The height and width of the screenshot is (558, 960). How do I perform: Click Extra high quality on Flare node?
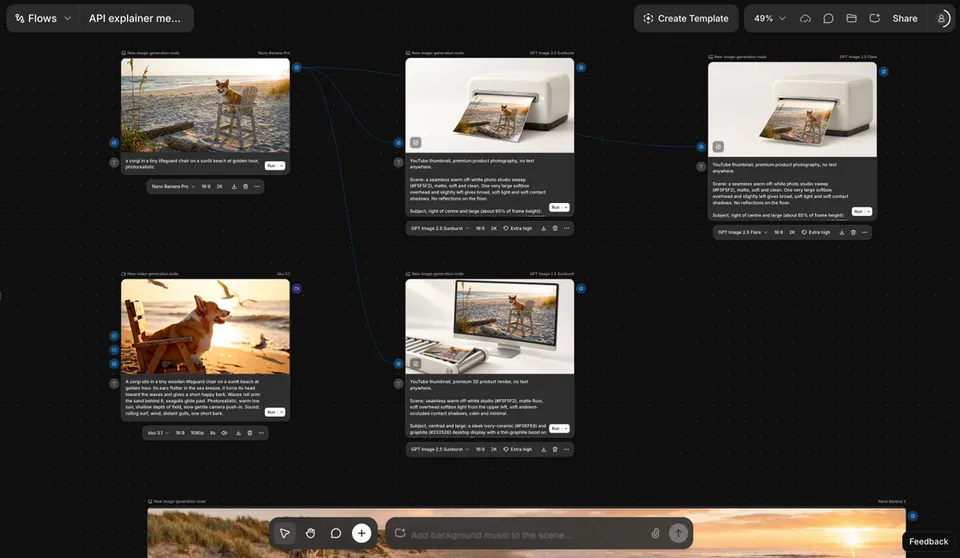(816, 233)
